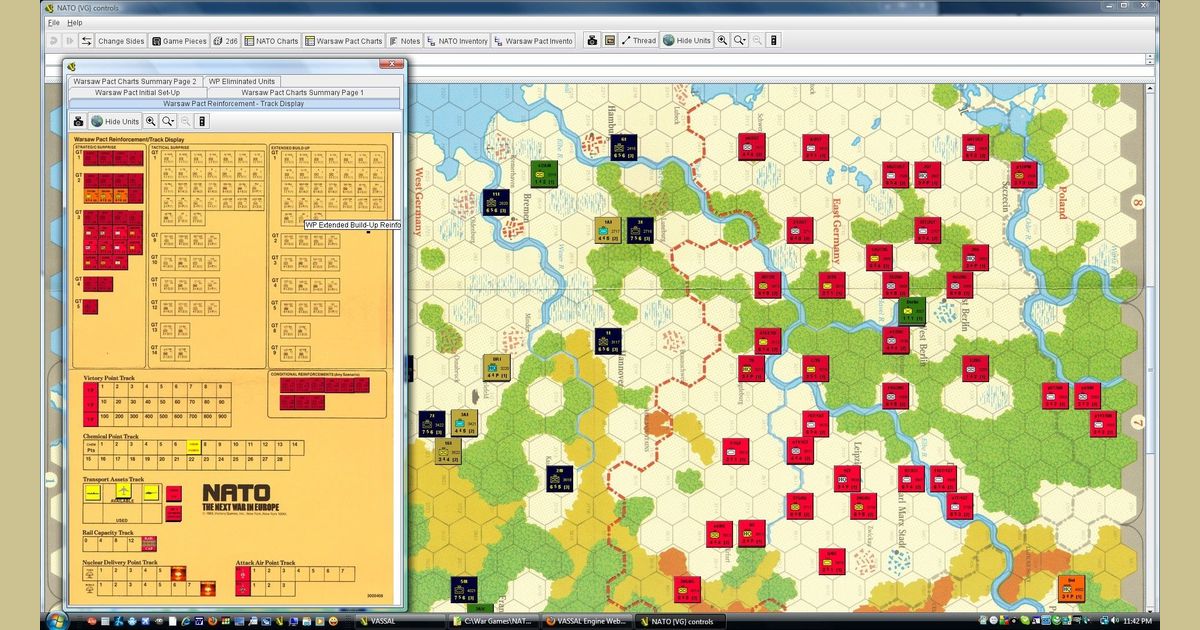Toggle Hide Units on the main toolbar
This screenshot has height=630, width=1200.
(686, 41)
